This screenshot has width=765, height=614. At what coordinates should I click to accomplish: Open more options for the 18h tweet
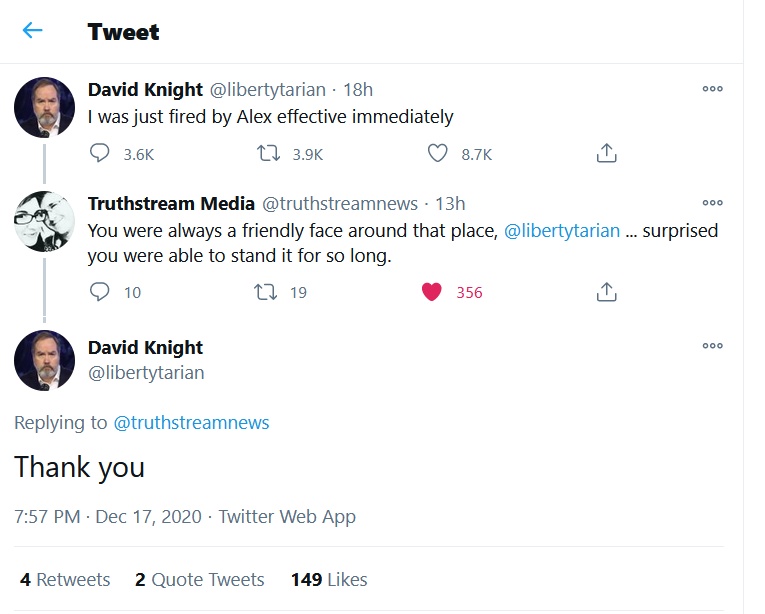712,89
